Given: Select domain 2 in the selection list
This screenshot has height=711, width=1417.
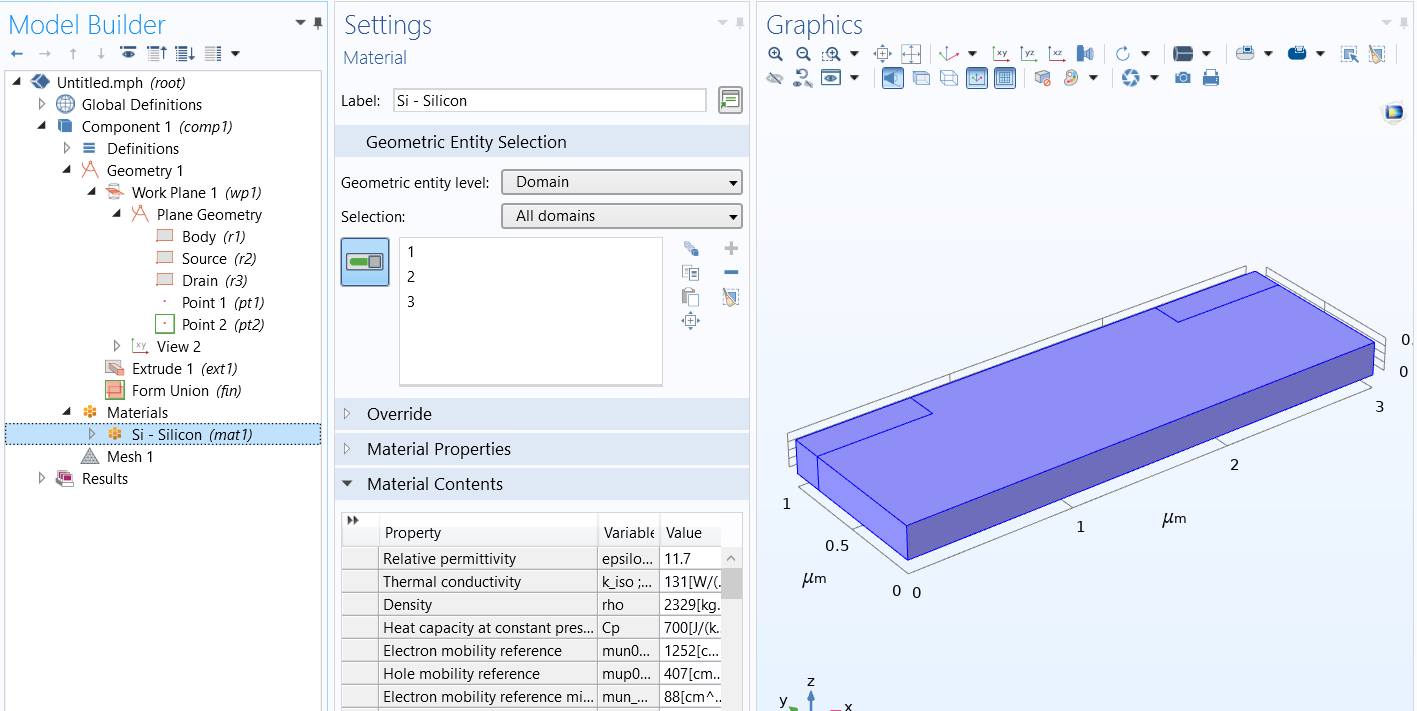Looking at the screenshot, I should point(411,277).
